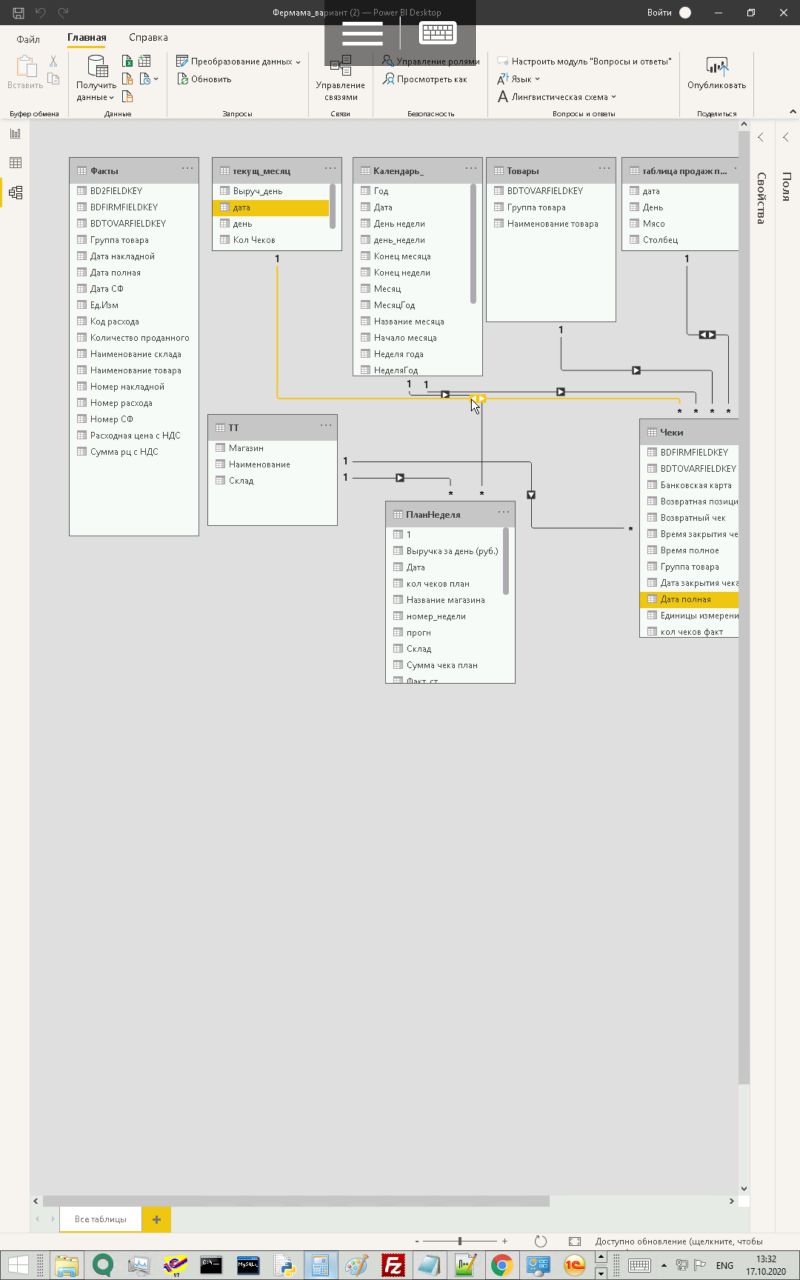Open the Файл menu
The image size is (800, 1280).
[28, 39]
